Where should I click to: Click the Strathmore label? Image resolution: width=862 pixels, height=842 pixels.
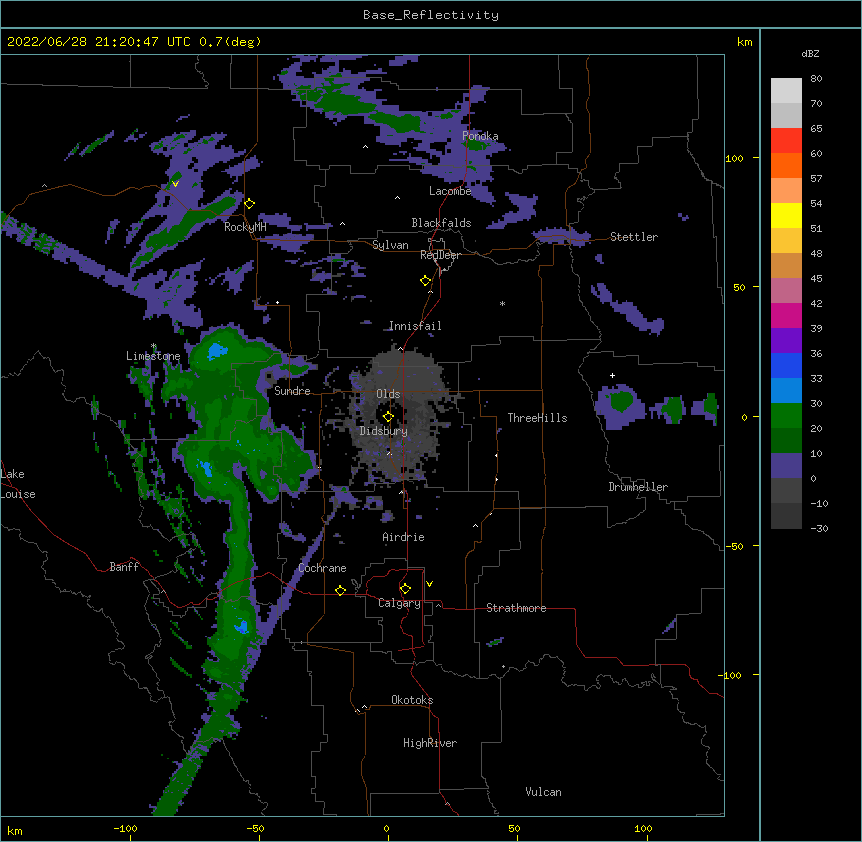[516, 608]
